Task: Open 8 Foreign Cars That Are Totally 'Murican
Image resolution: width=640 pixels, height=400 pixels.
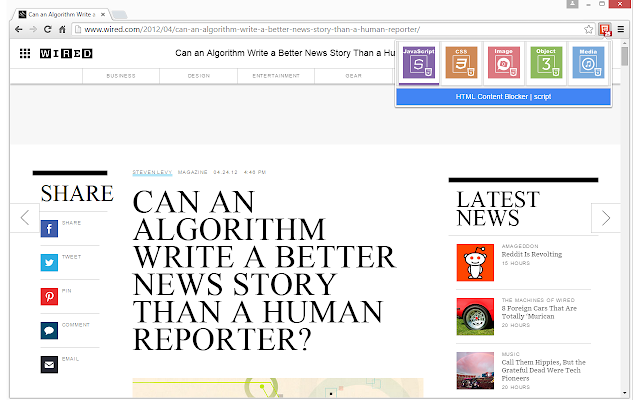Action: coord(539,312)
